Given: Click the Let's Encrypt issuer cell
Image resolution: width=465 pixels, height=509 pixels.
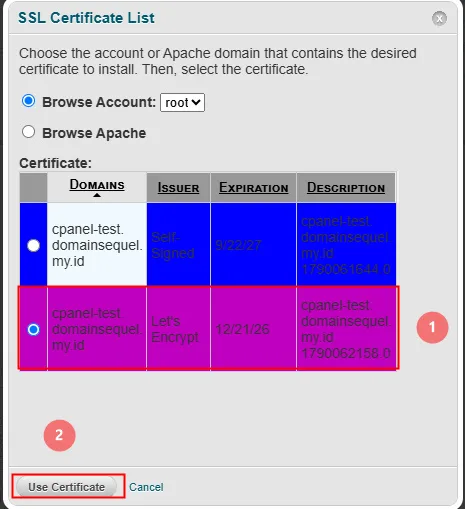Looking at the screenshot, I should [x=178, y=329].
